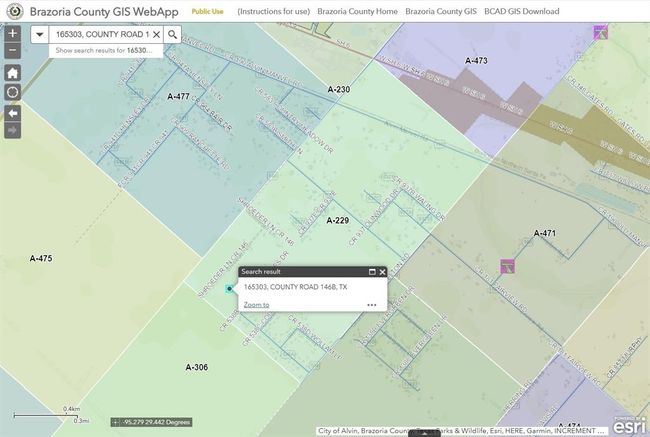Close the Search result popup

[382, 271]
